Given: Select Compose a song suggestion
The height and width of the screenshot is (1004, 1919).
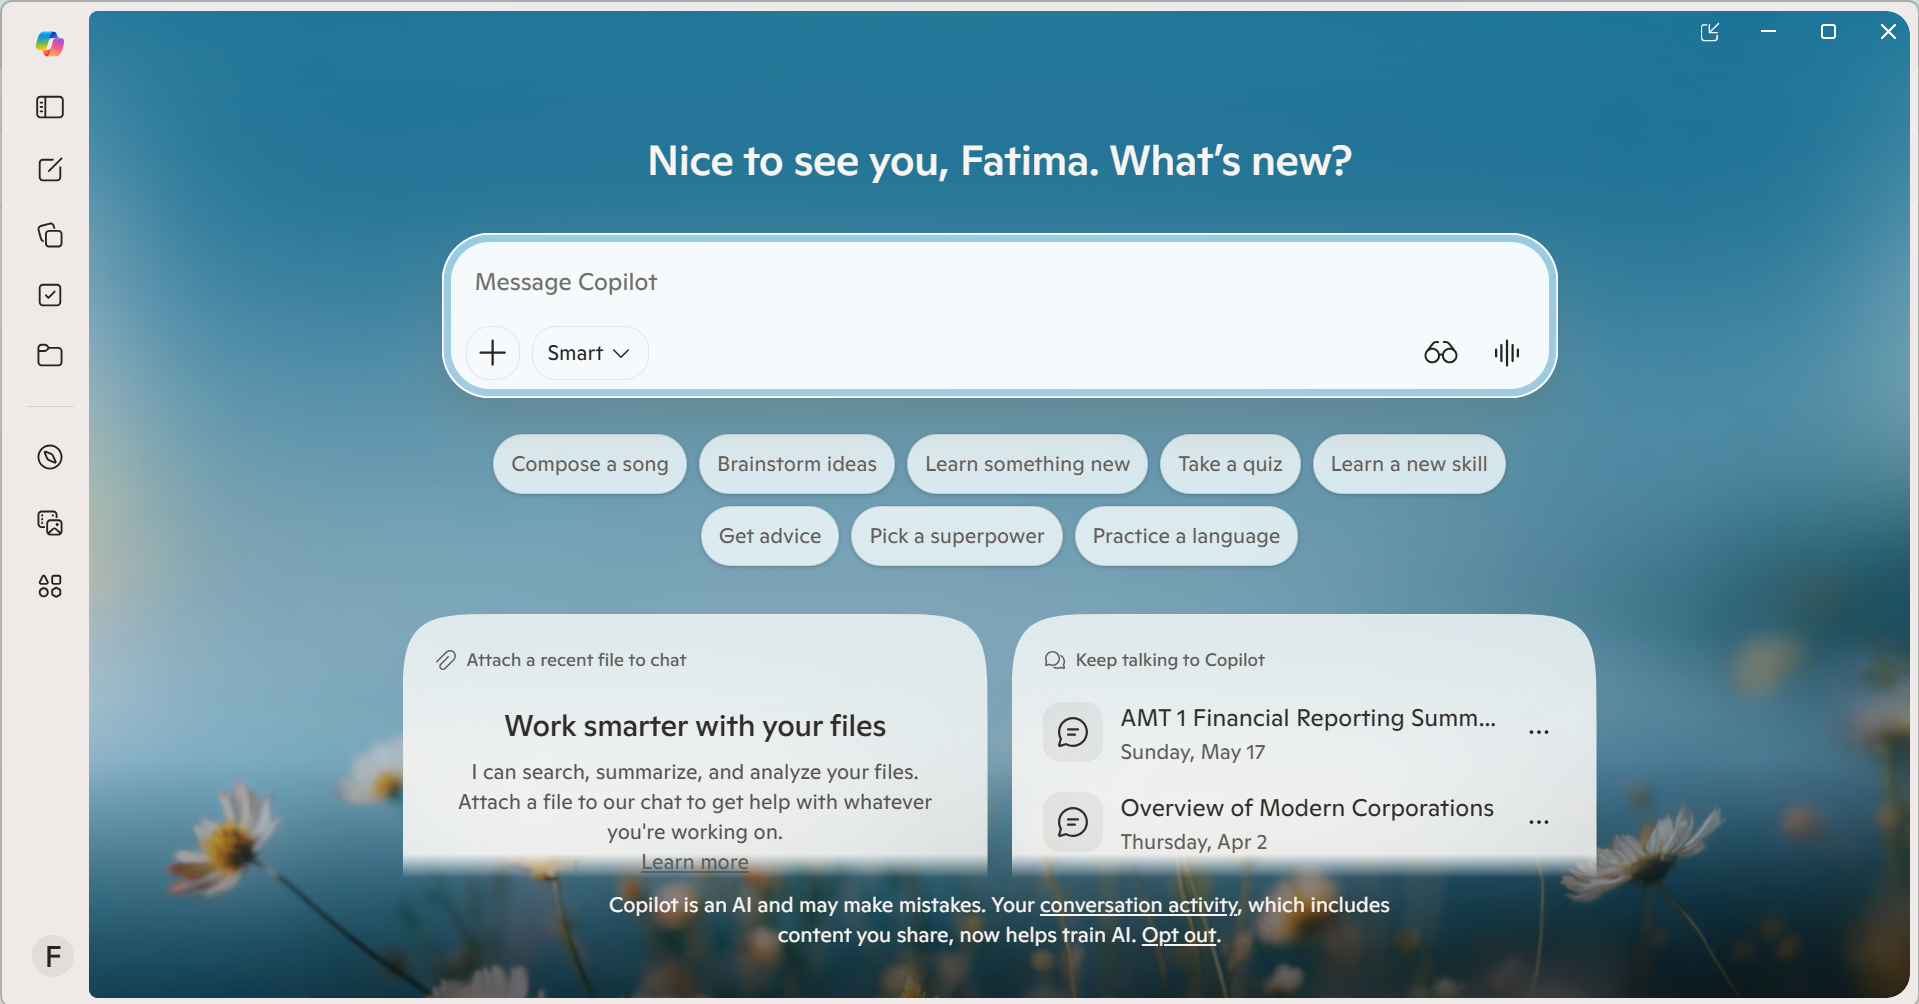Looking at the screenshot, I should coord(590,464).
